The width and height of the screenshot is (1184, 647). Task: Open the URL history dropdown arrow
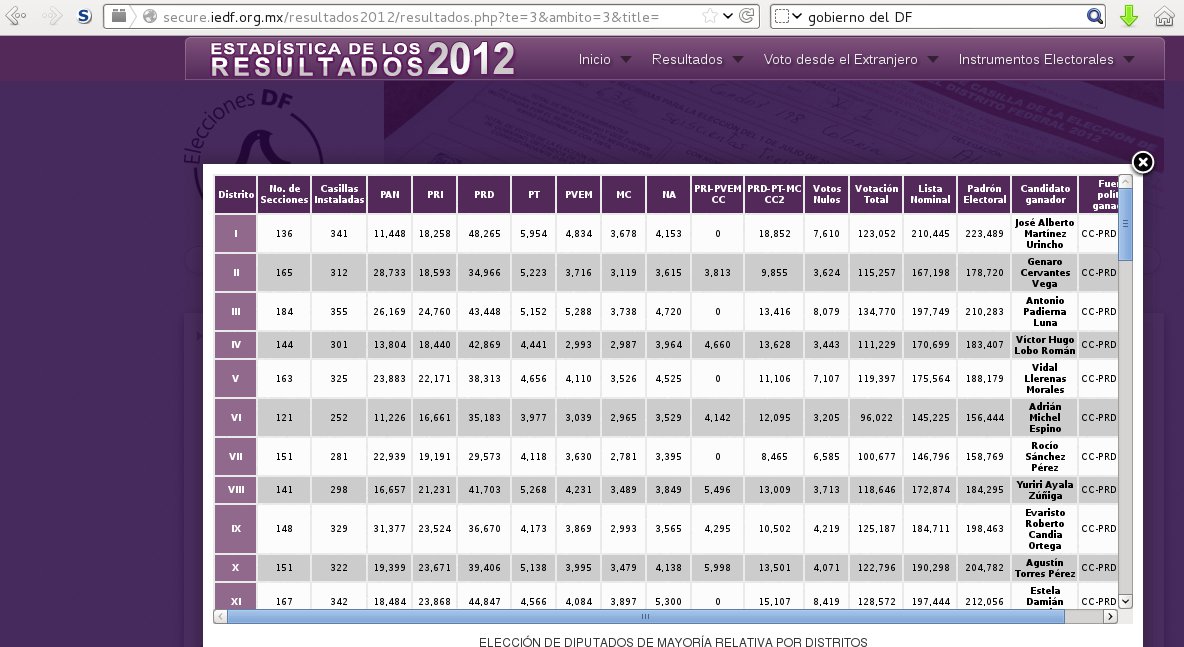coord(728,17)
